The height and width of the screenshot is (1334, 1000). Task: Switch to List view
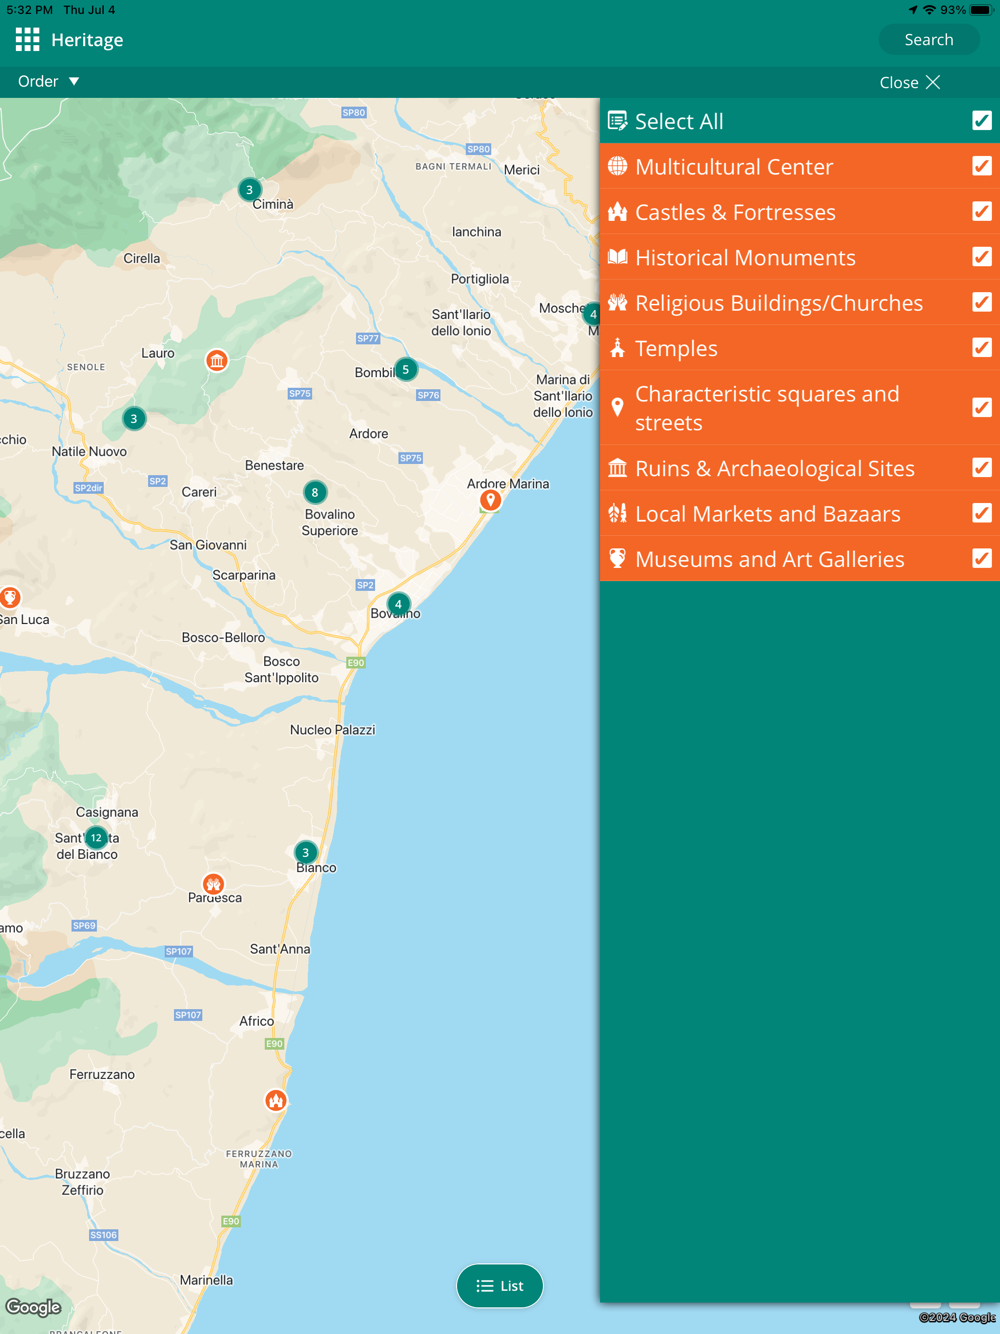(500, 1286)
